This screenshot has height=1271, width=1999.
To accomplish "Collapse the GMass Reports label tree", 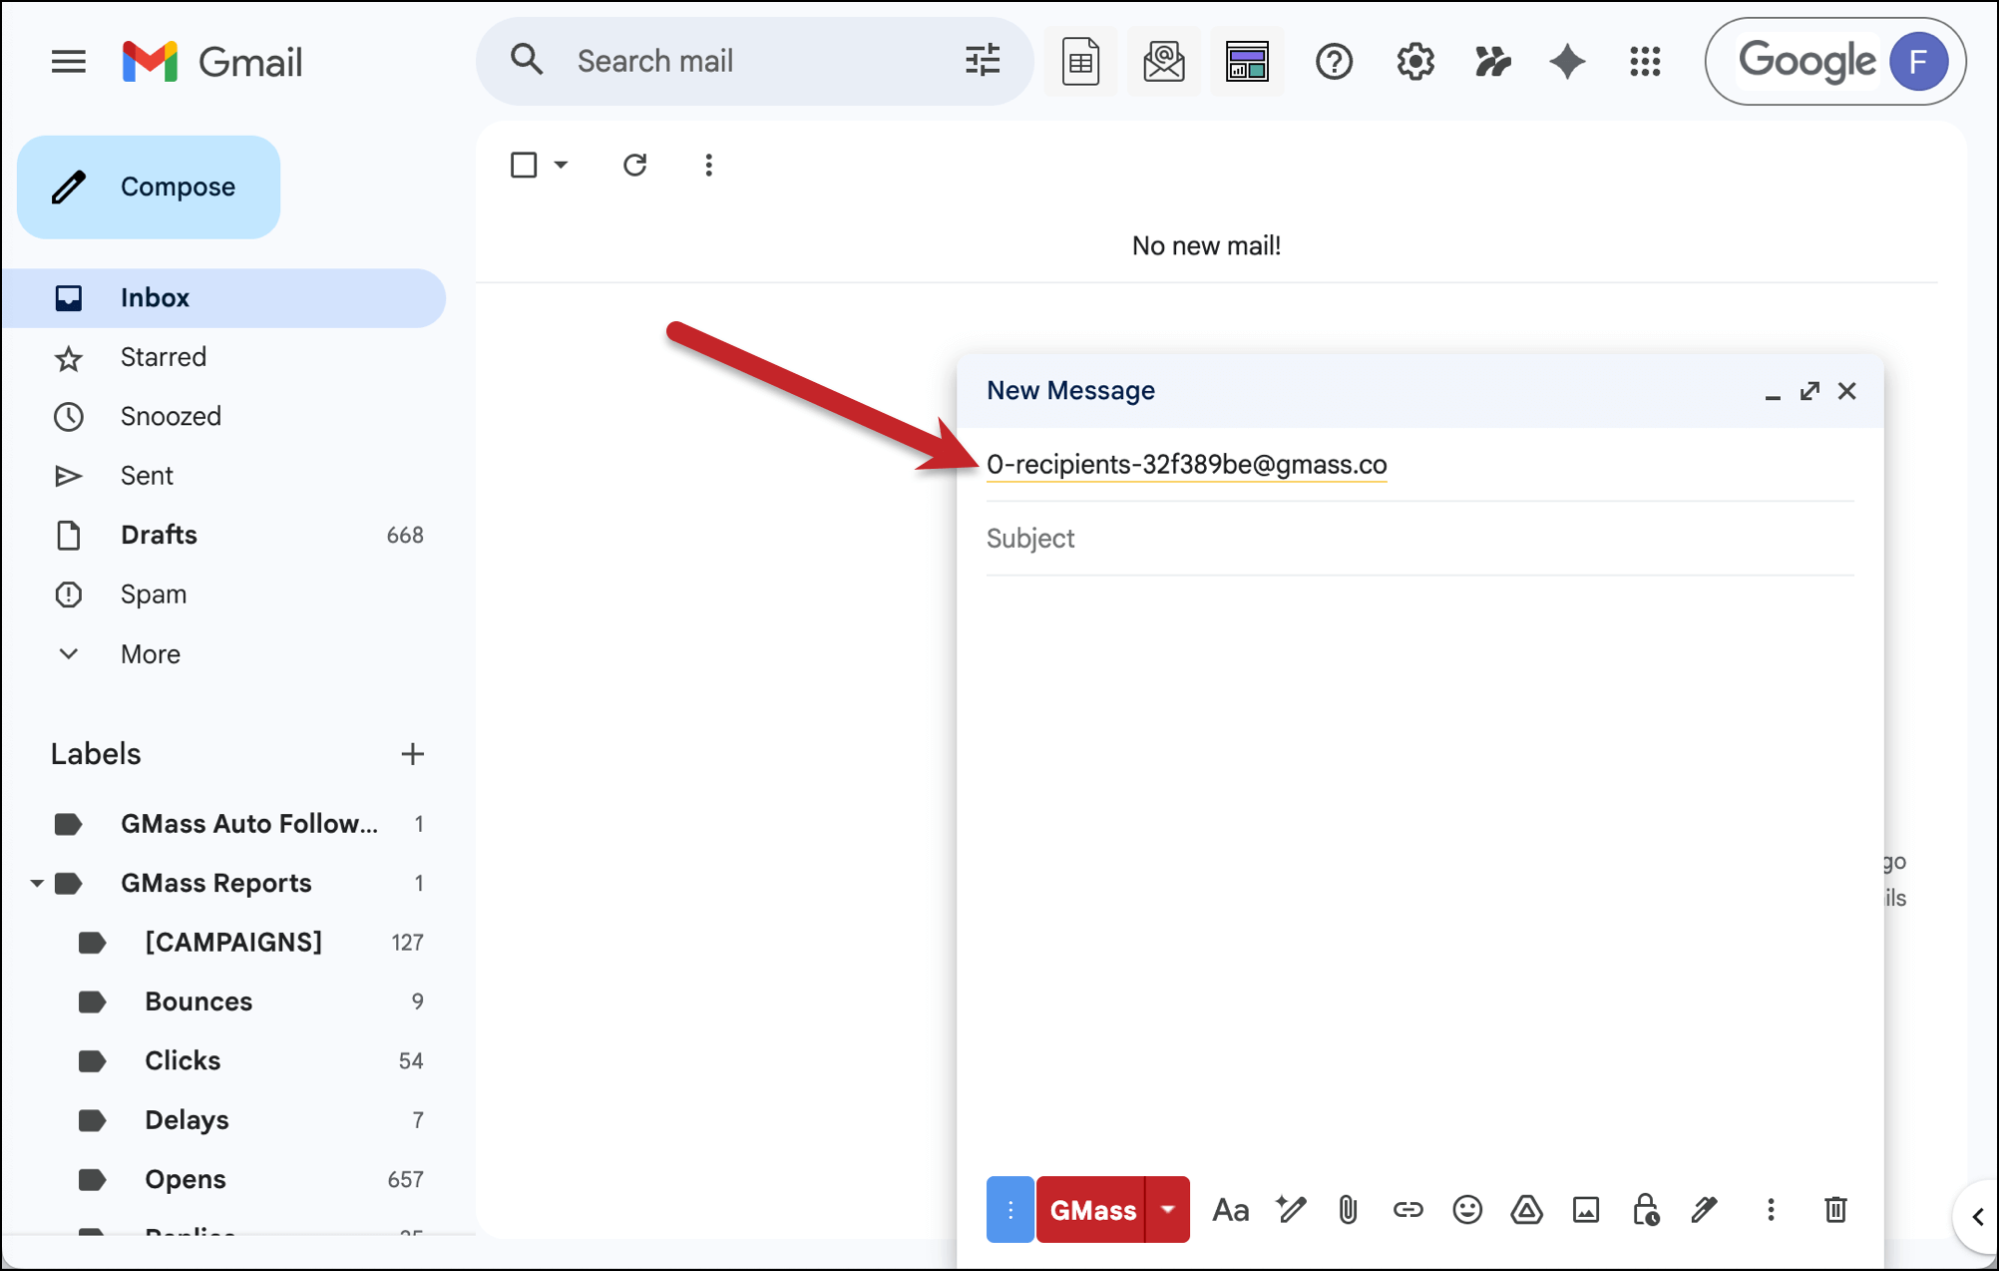I will click(37, 883).
